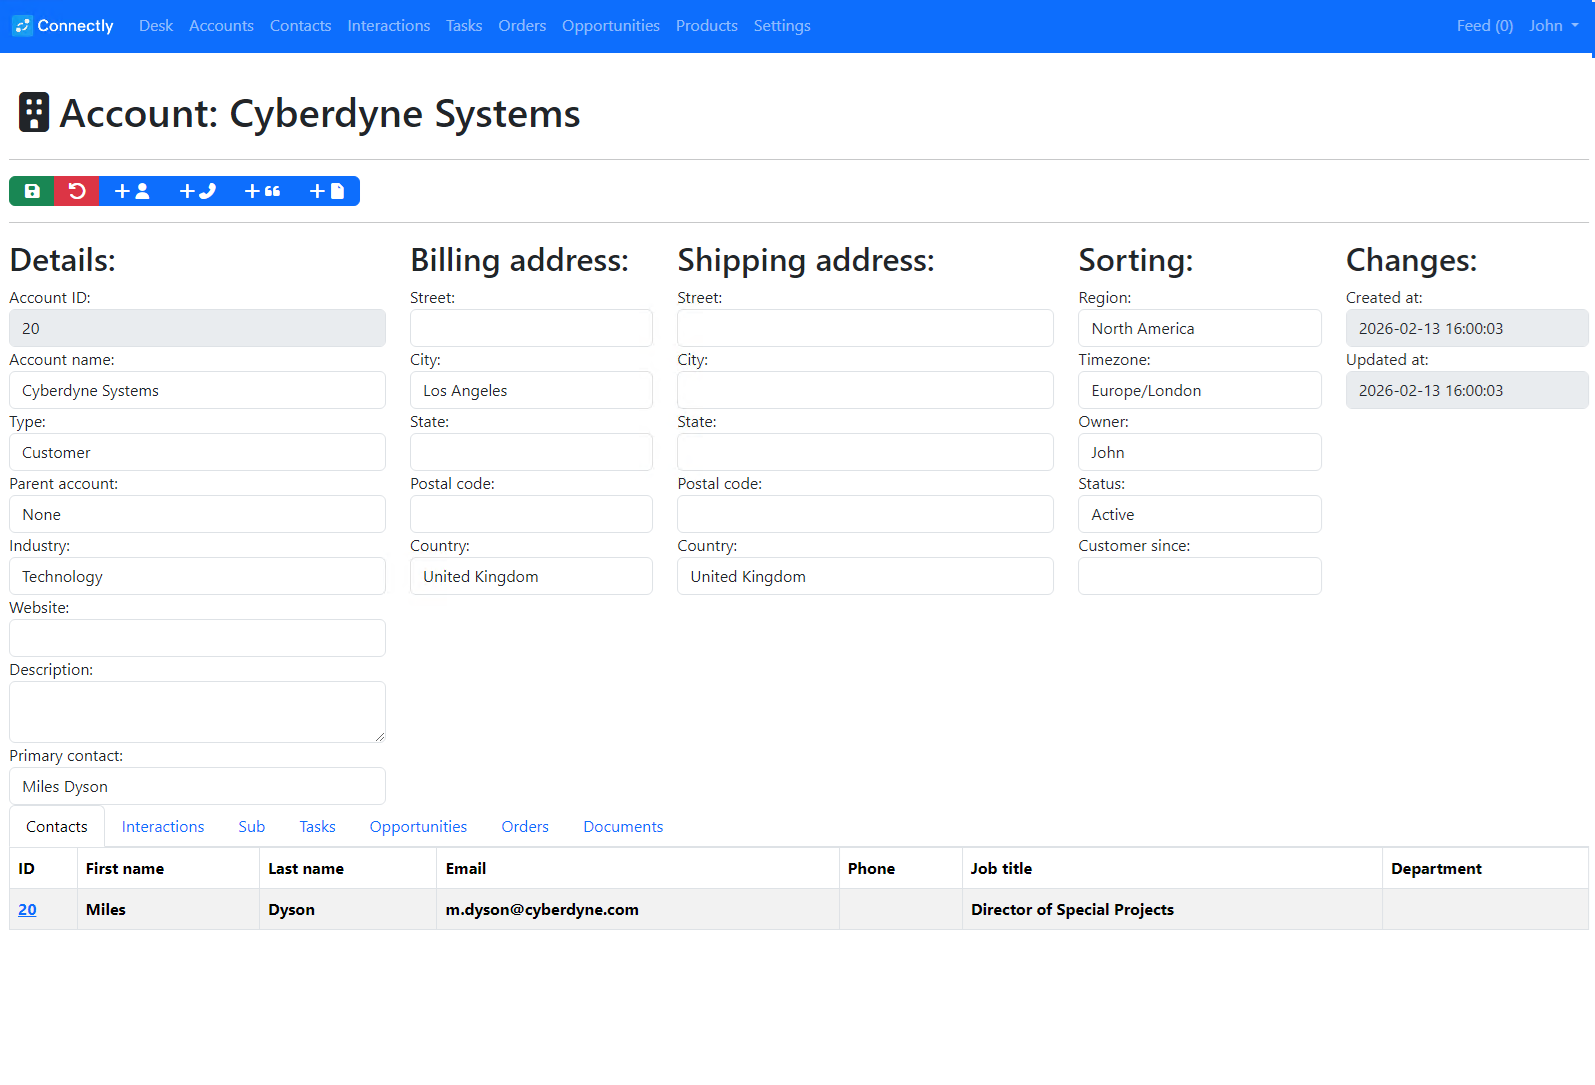Image resolution: width=1595 pixels, height=1085 pixels.
Task: Add a call interaction with phone icon
Action: tap(197, 191)
